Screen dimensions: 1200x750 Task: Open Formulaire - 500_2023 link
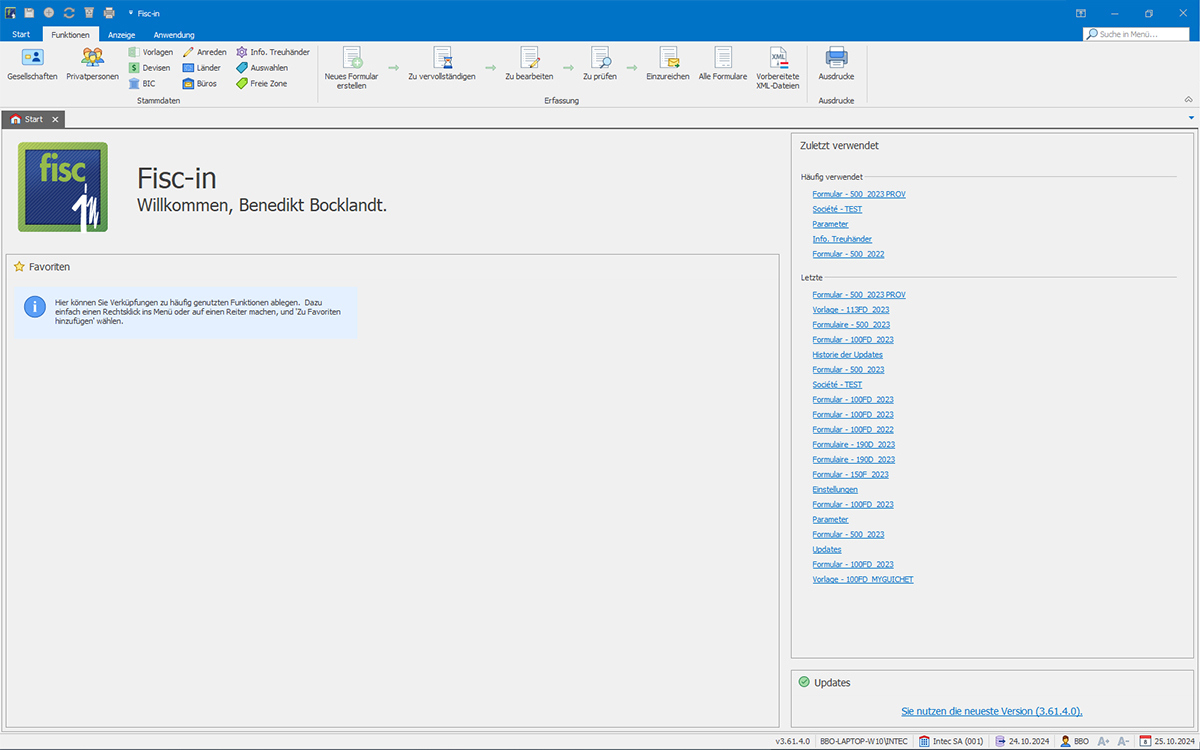851,325
